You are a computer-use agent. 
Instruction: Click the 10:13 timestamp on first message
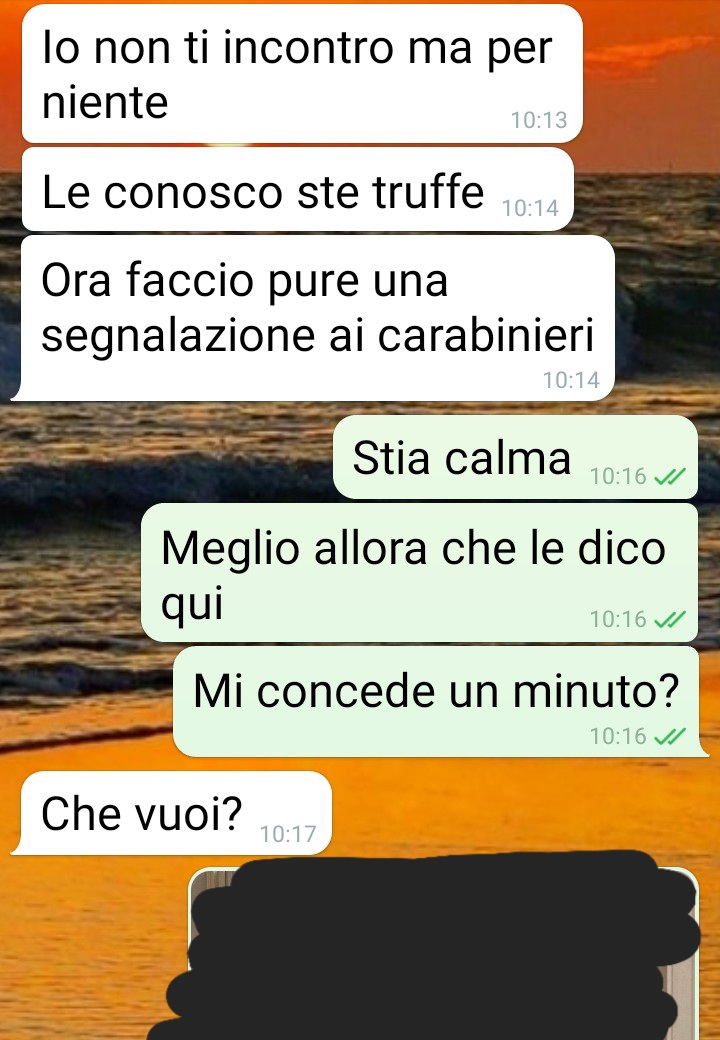point(539,120)
